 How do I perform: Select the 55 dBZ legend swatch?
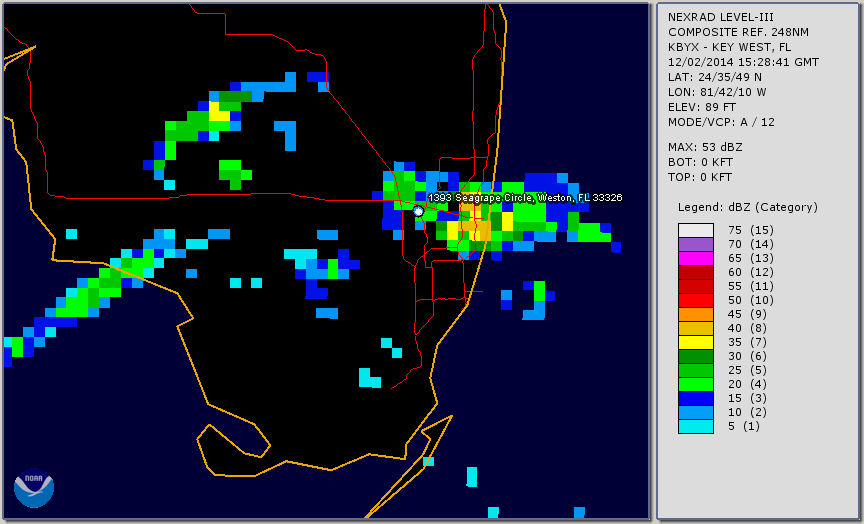(695, 287)
